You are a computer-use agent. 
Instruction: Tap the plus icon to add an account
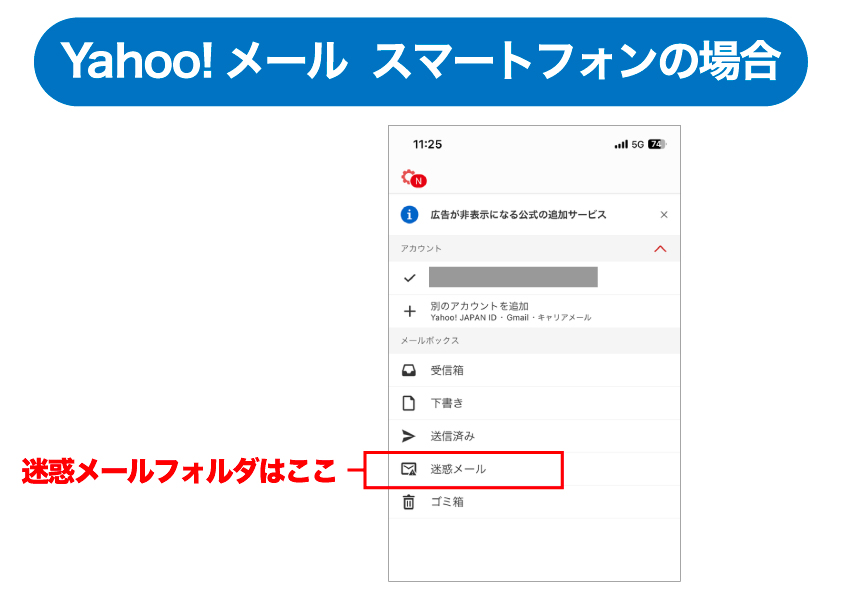(x=410, y=311)
